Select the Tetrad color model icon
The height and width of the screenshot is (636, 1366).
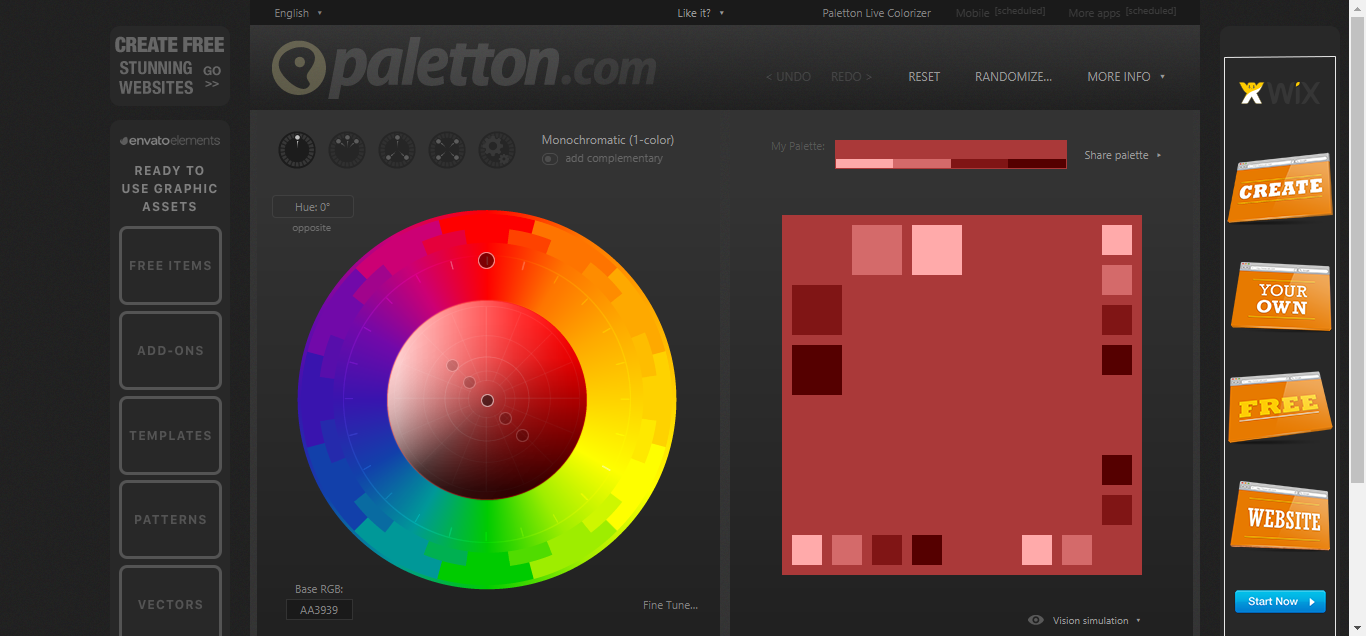(447, 150)
